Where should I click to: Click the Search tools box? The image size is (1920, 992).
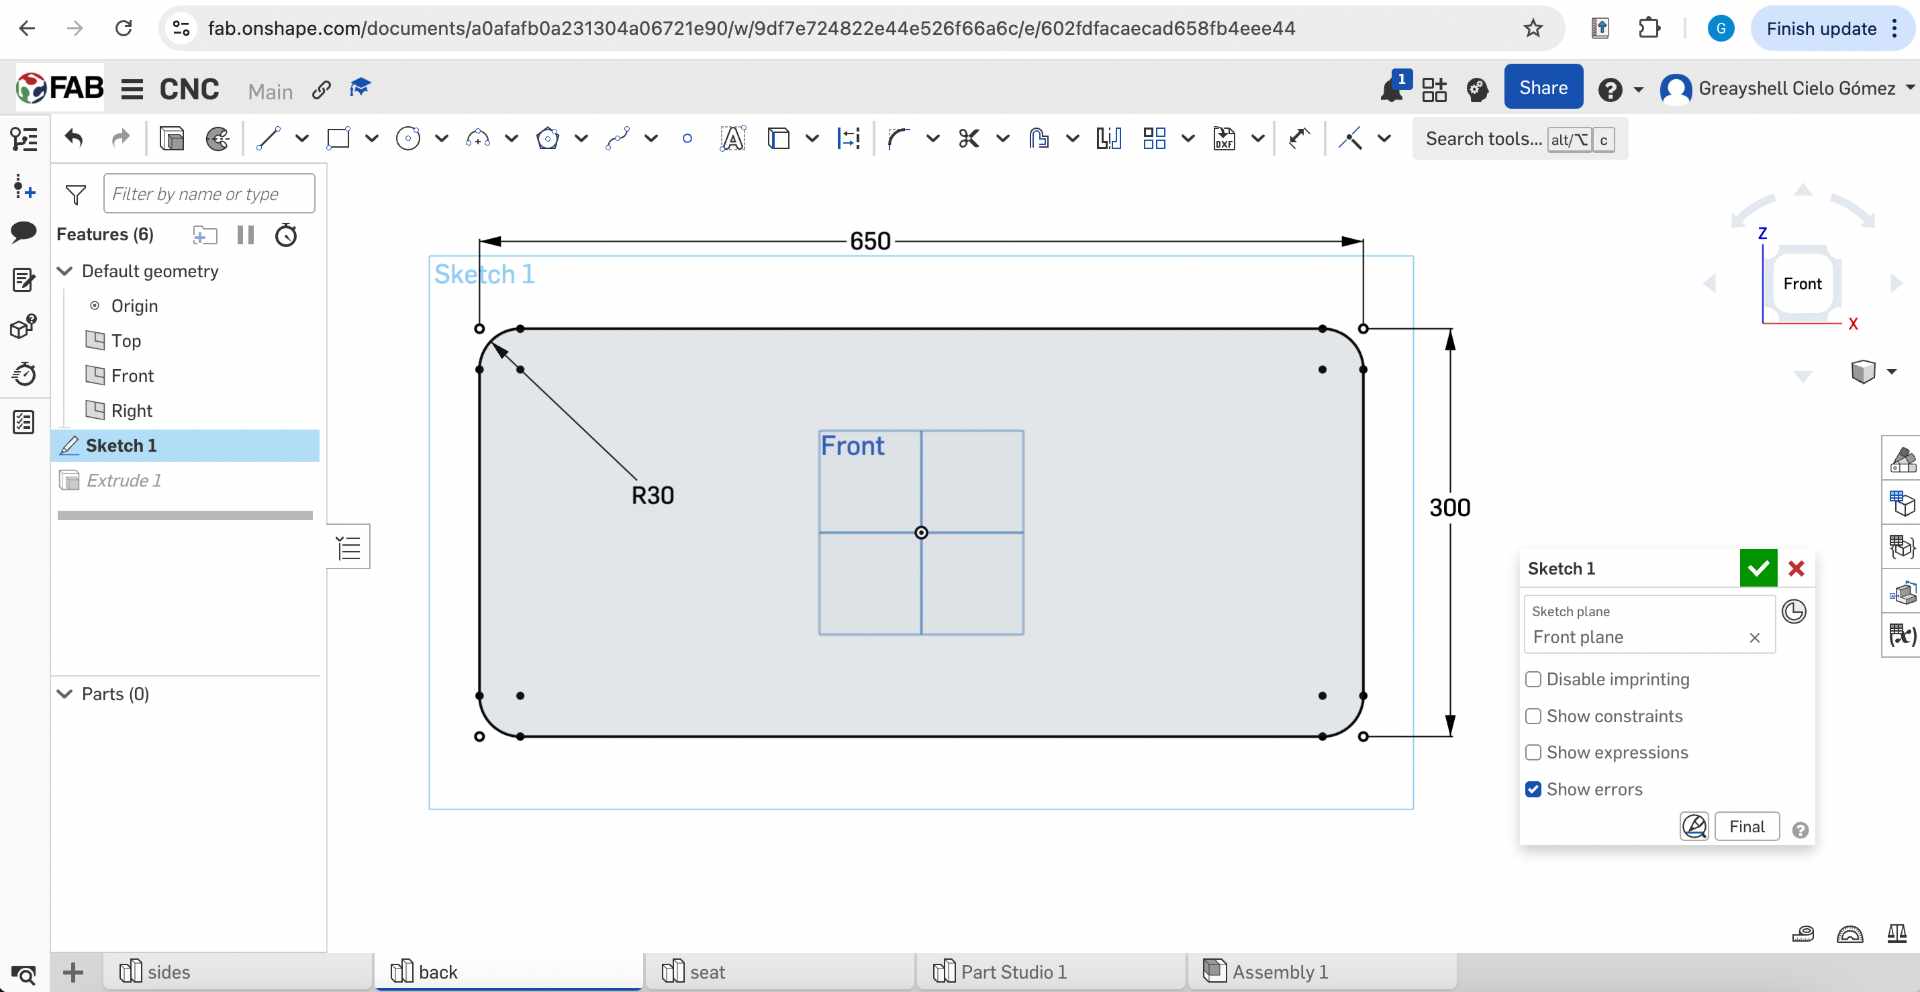point(1520,139)
